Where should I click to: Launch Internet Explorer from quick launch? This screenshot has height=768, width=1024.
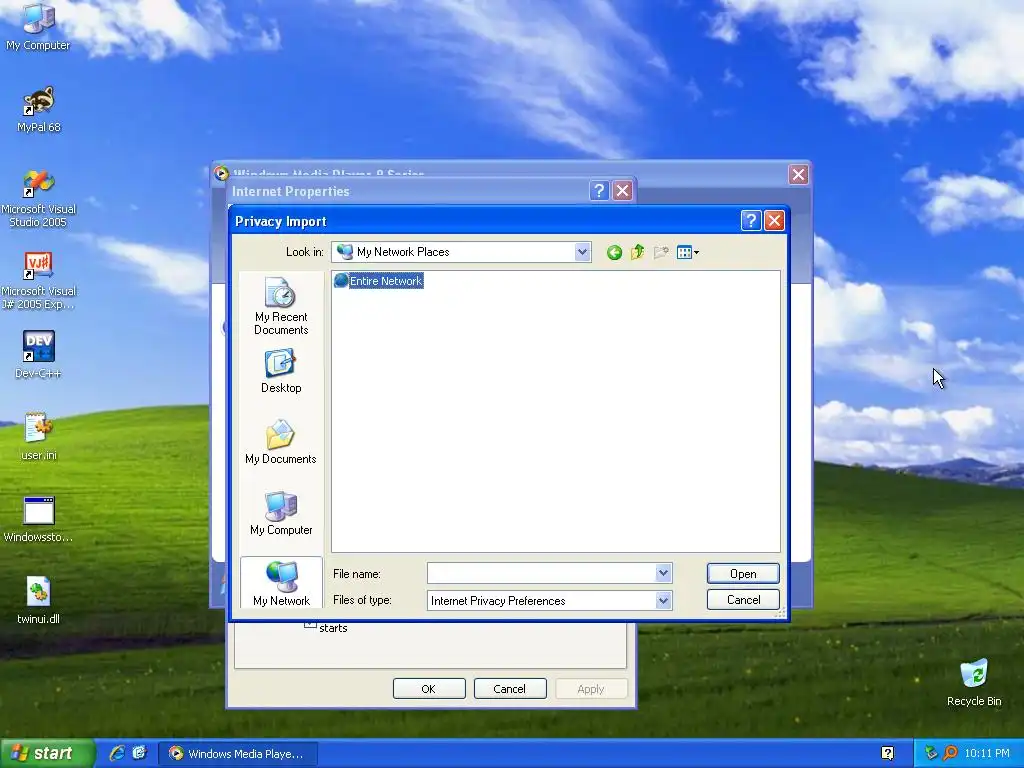117,753
